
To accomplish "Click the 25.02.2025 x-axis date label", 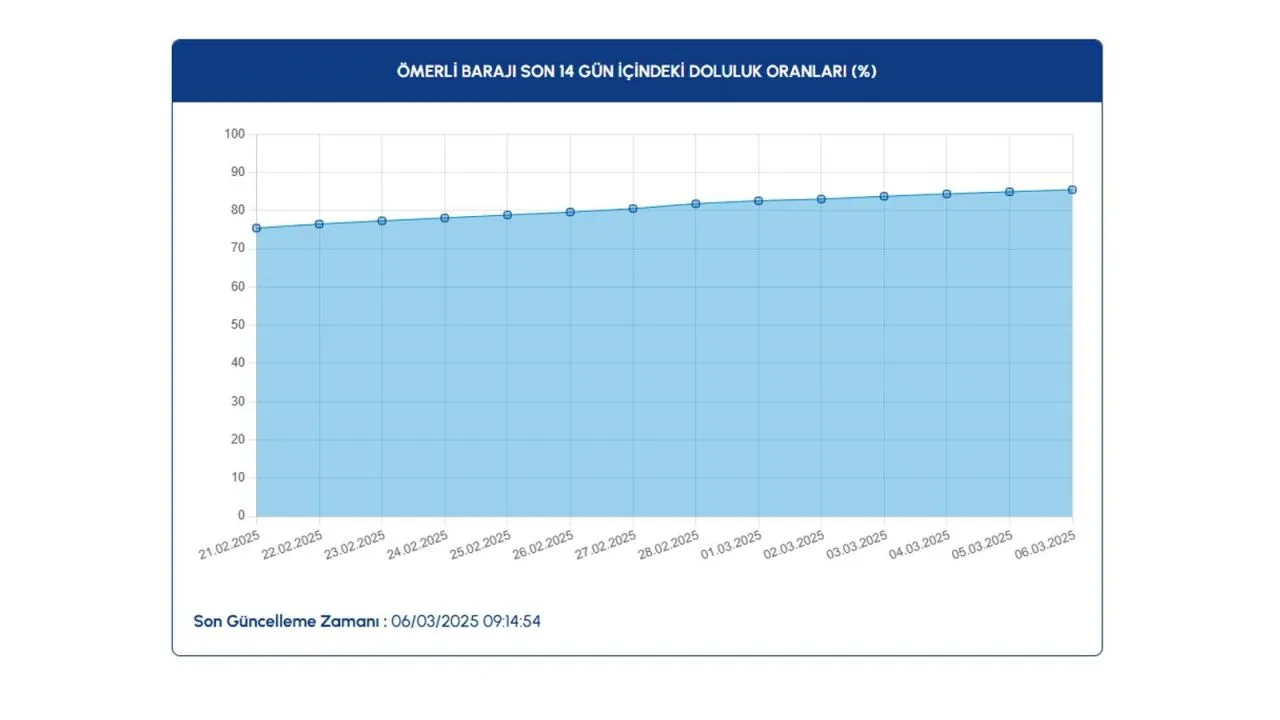I will [481, 545].
